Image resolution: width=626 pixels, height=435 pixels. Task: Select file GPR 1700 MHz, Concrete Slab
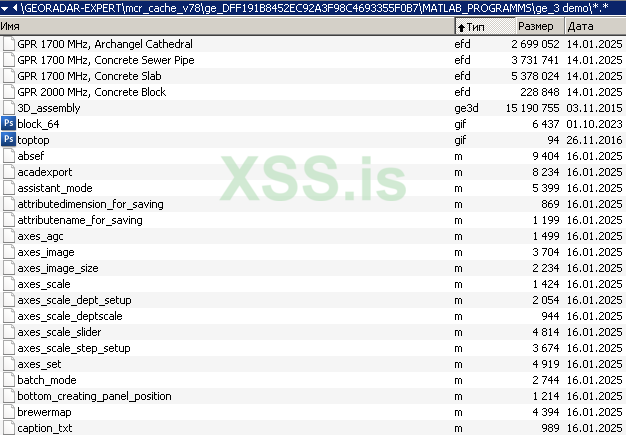[89, 76]
